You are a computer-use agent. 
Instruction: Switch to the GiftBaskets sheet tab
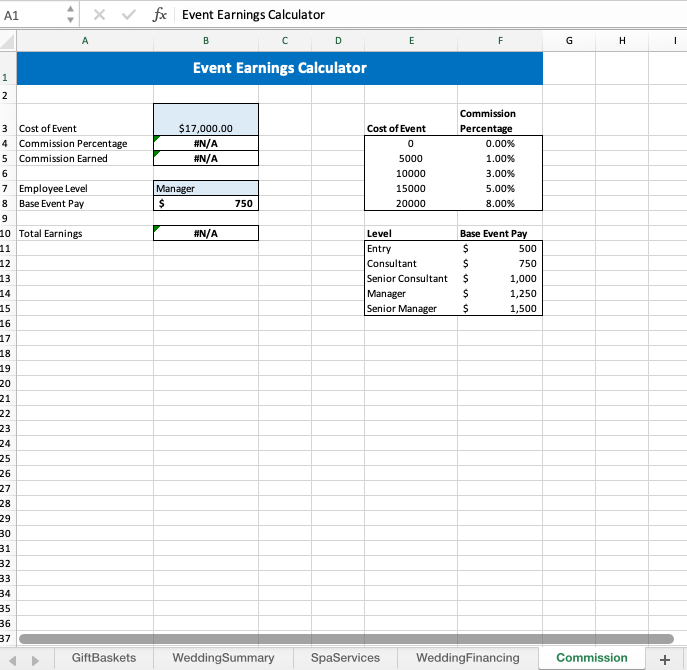[x=104, y=658]
